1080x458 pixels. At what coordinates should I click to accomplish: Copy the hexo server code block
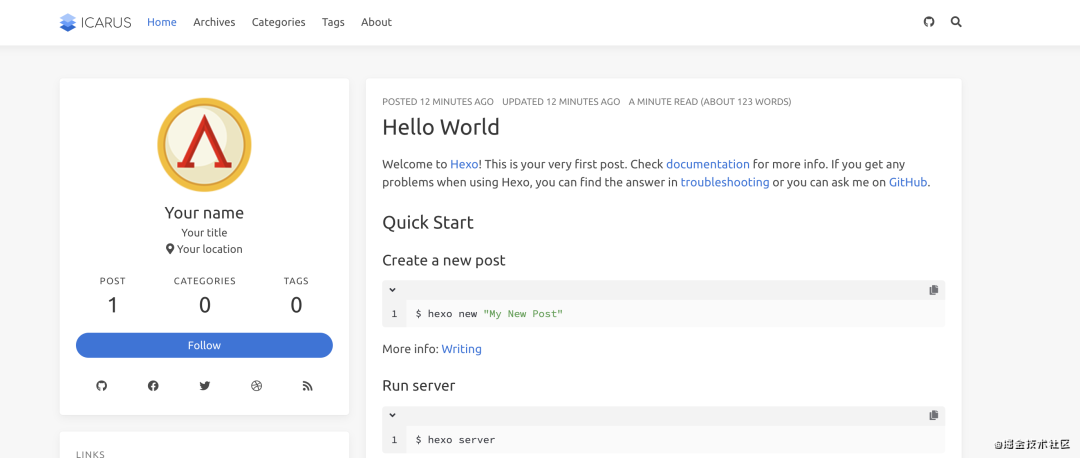pos(933,415)
